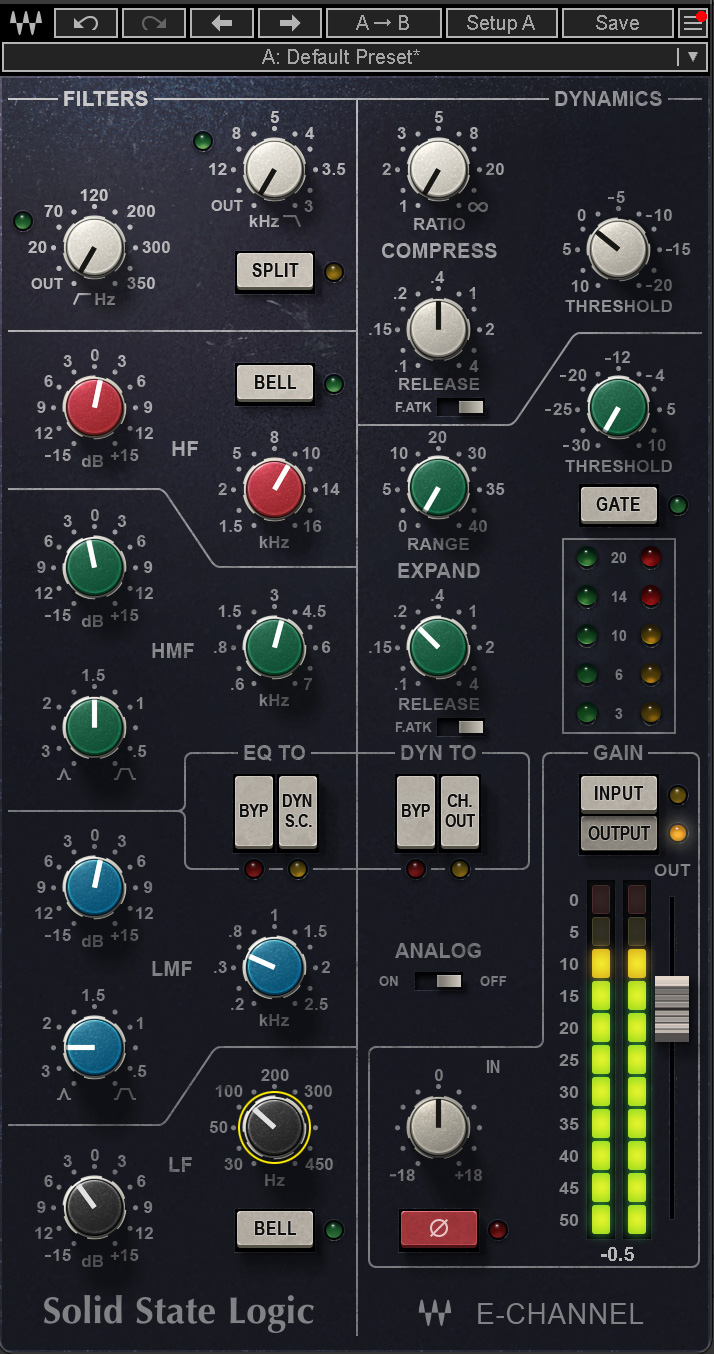Open the Setup A menu
714x1354 pixels.
pos(500,22)
